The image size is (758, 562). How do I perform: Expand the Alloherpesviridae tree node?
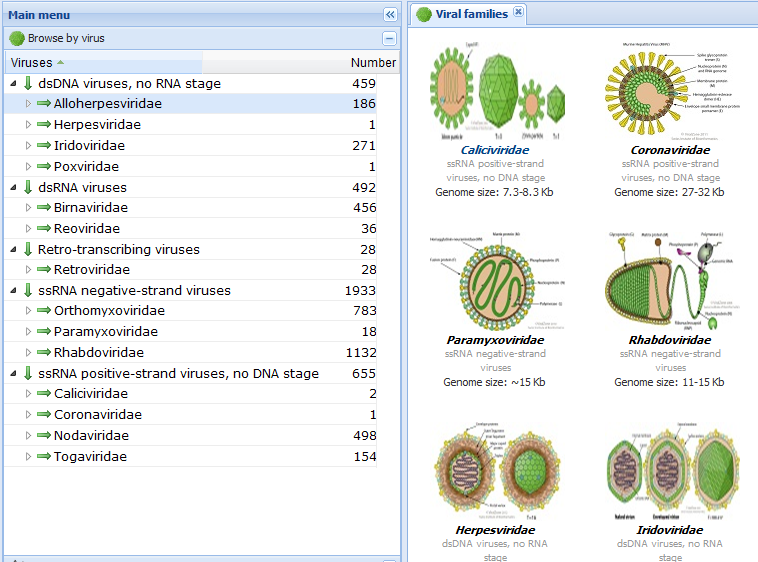(x=28, y=104)
